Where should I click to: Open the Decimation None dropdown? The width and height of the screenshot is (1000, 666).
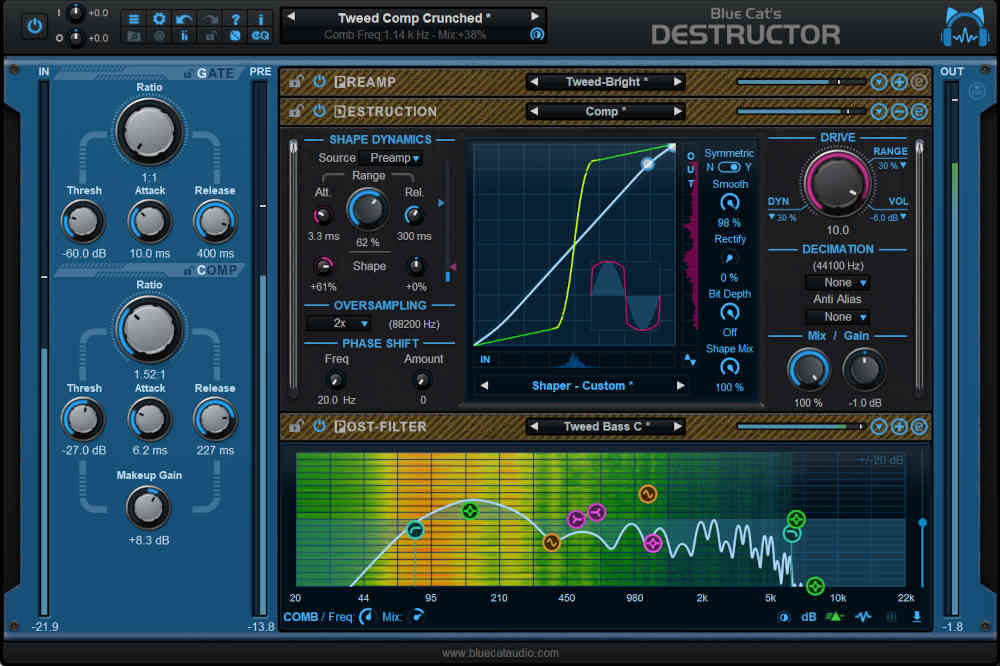click(x=837, y=282)
